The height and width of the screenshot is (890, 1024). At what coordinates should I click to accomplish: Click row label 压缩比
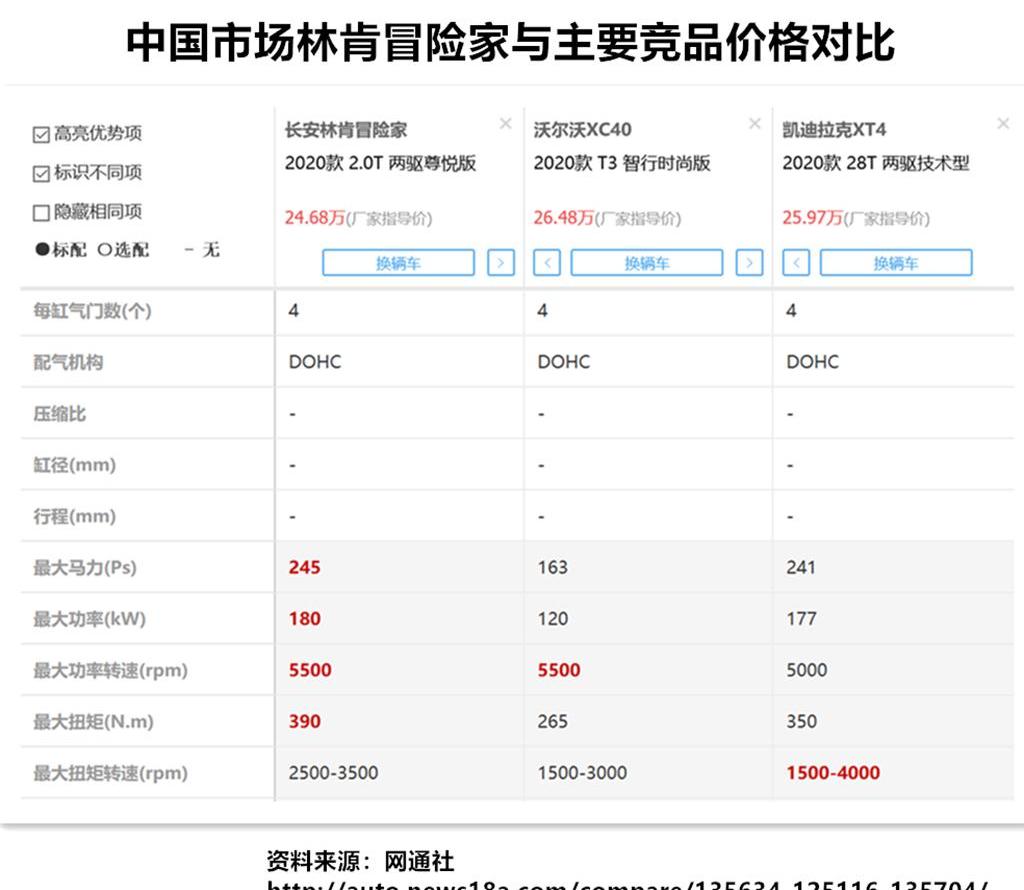[59, 414]
